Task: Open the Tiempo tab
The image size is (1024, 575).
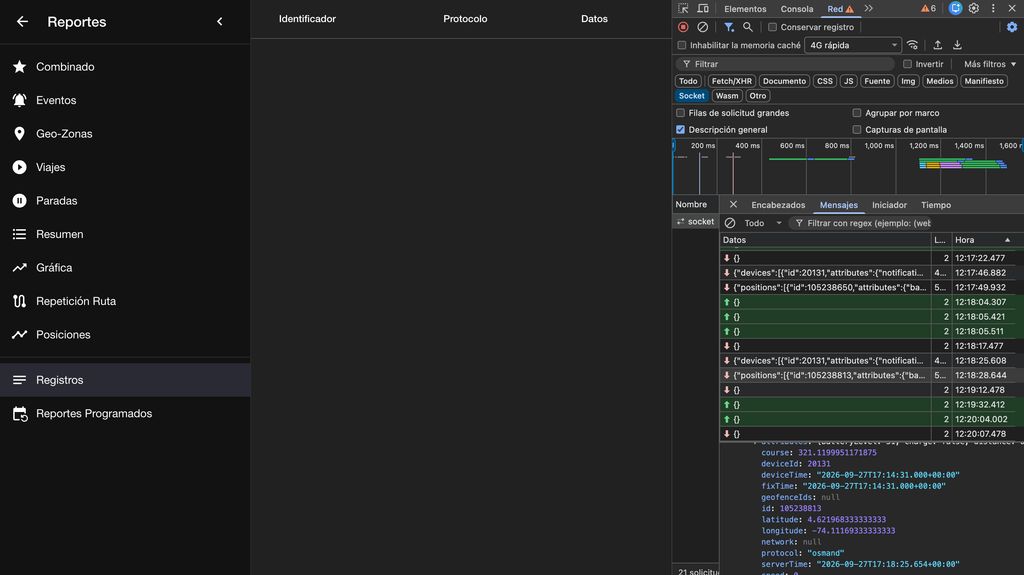Action: coord(936,205)
